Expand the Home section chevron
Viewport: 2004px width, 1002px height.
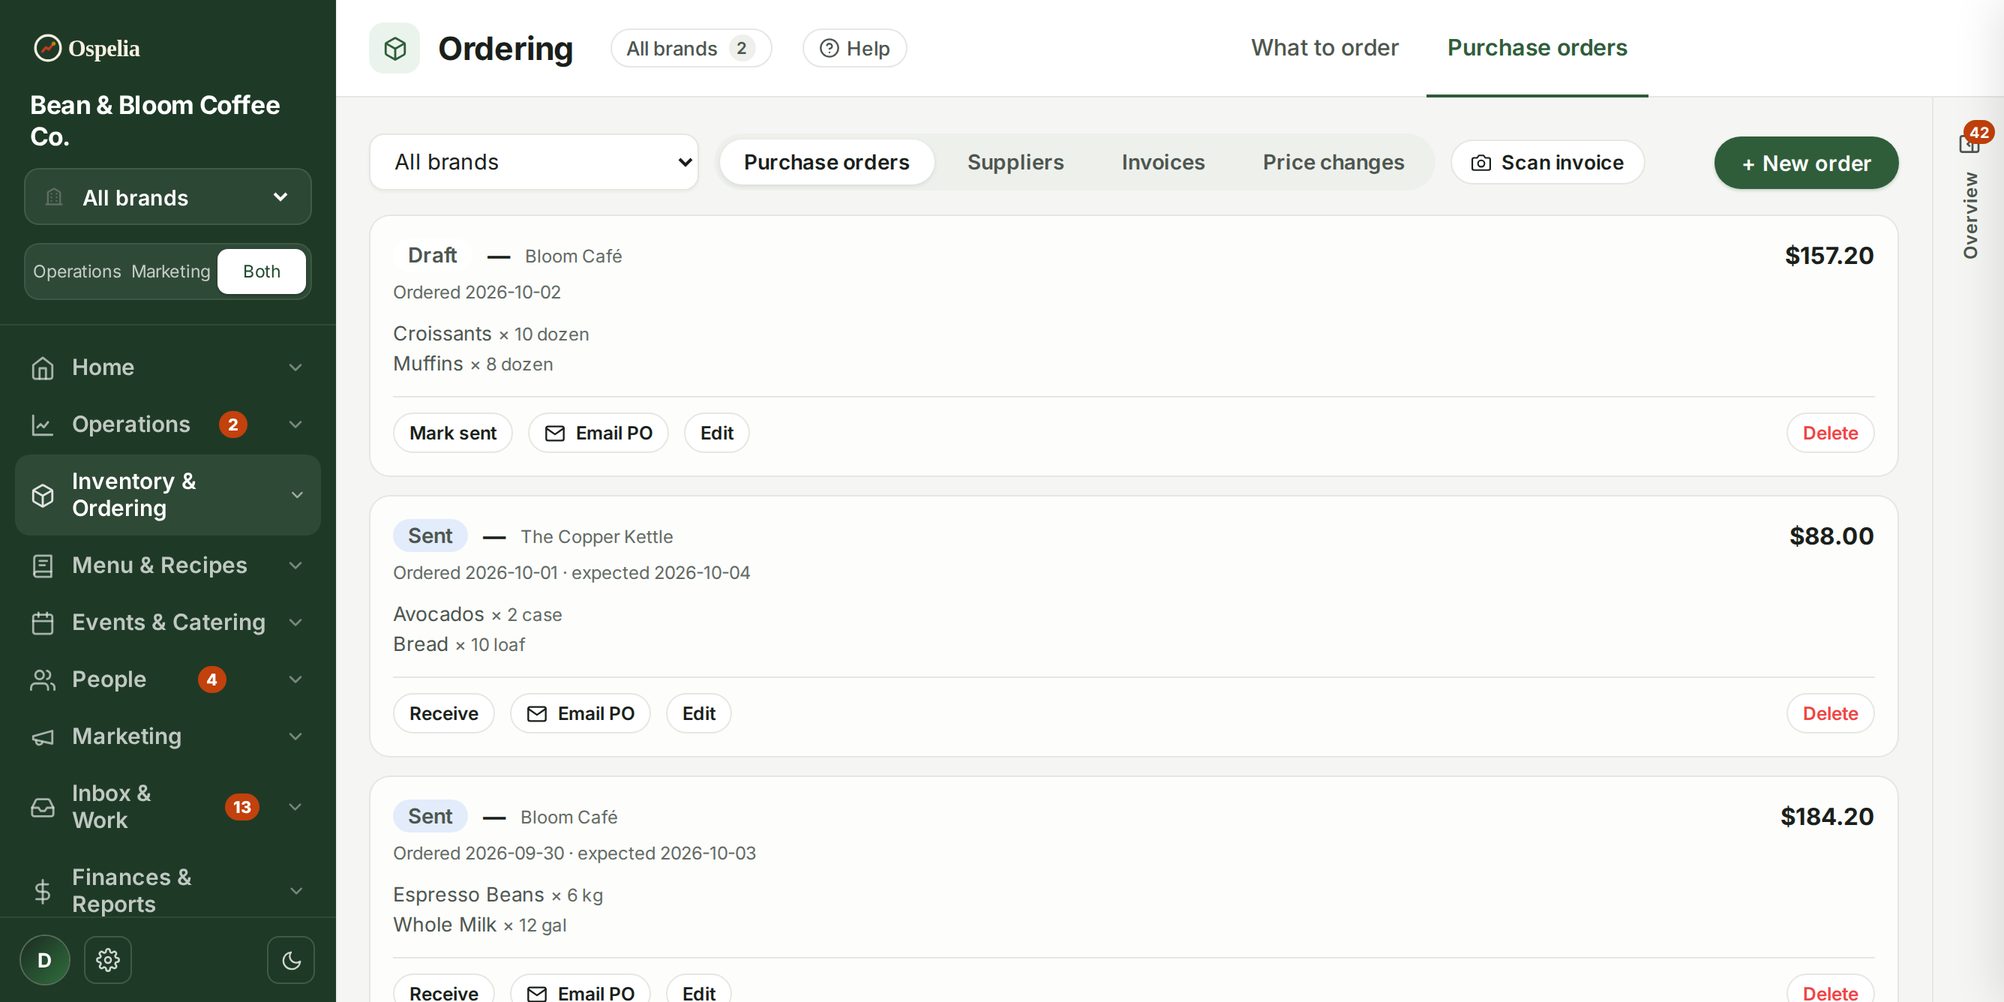pos(296,368)
